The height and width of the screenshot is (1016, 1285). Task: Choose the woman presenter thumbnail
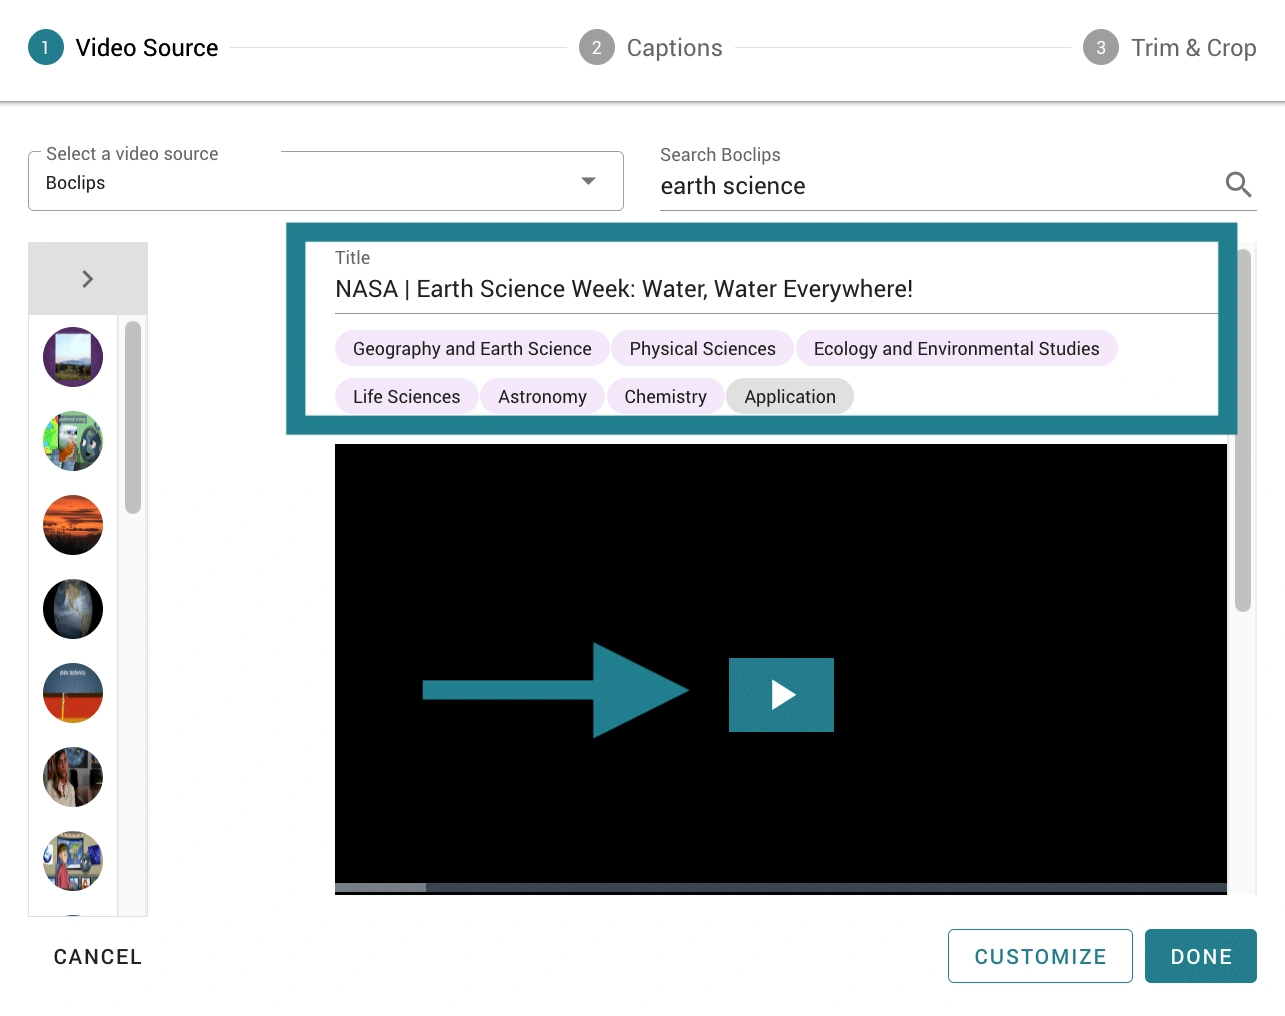[x=73, y=777]
